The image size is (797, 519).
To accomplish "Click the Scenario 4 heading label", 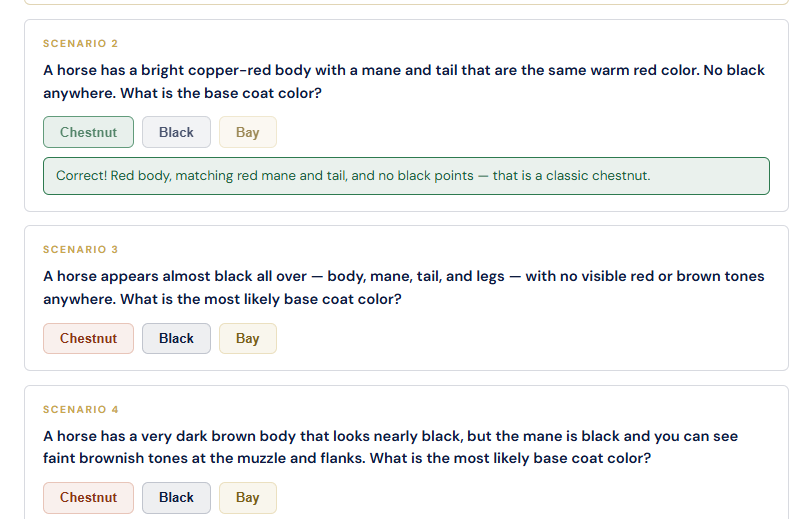I will pos(81,410).
